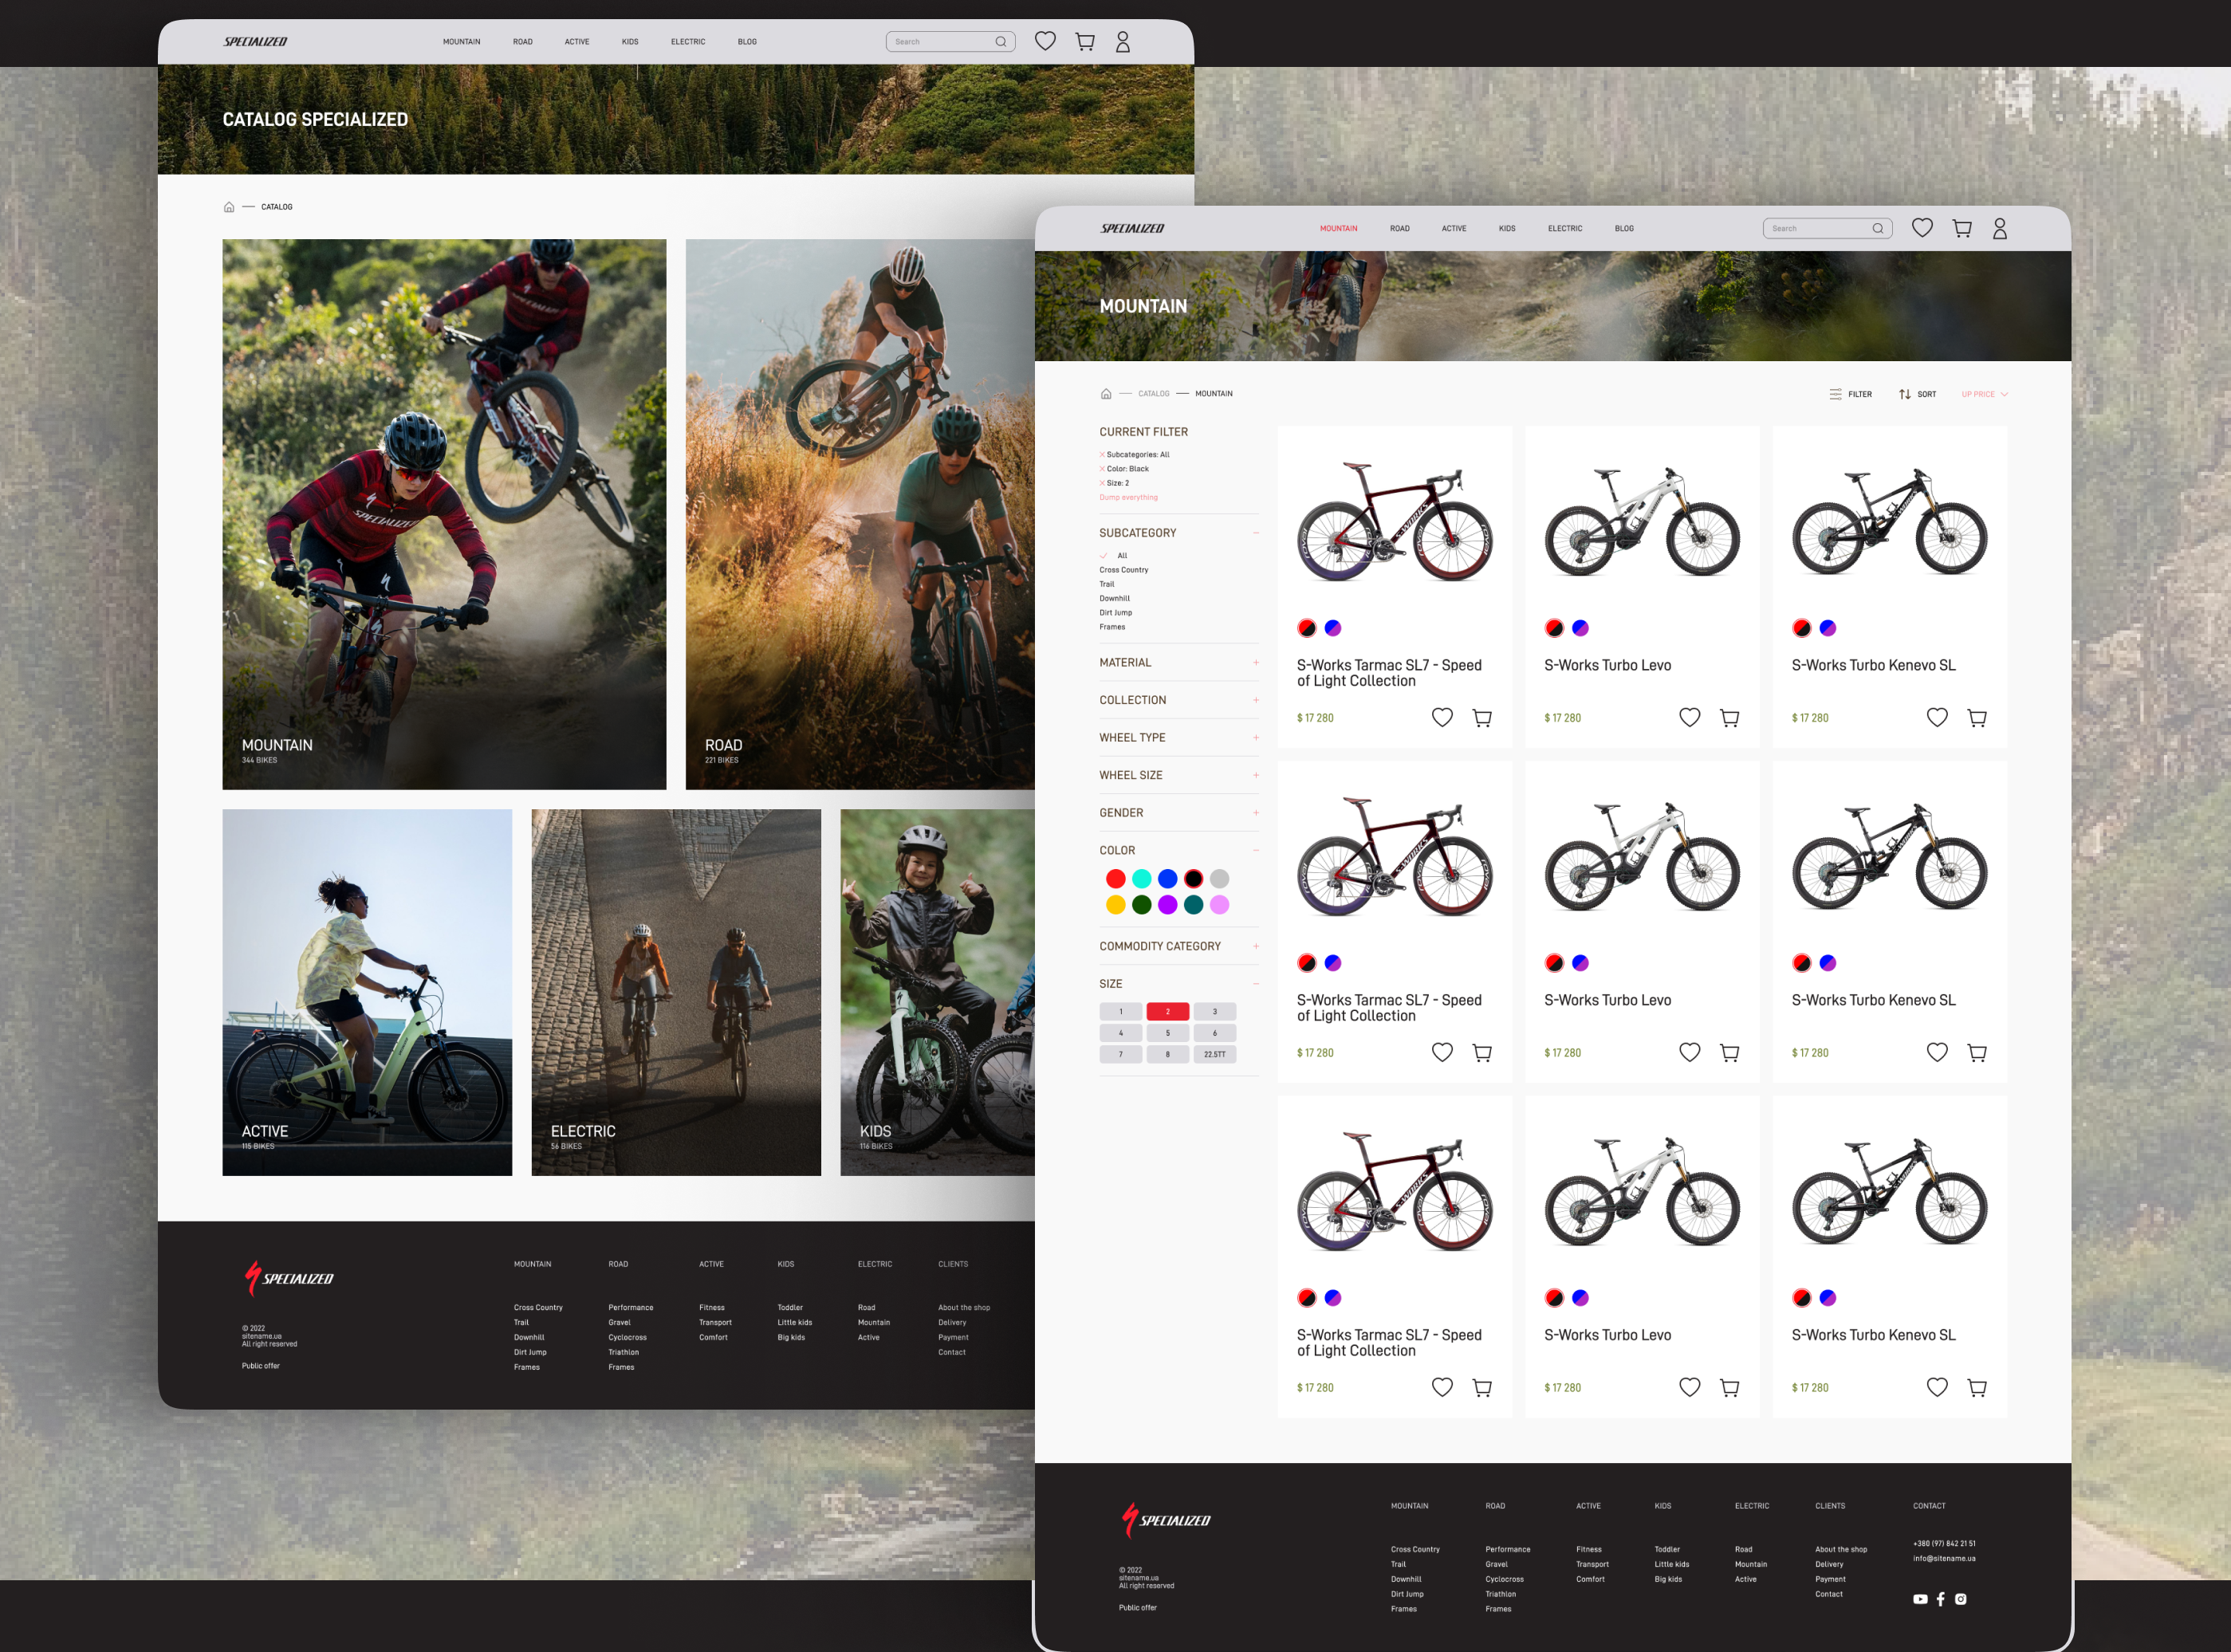Screen dimensions: 2231x1652
Task: Select the Downhill subcategory filter
Action: 1114,599
